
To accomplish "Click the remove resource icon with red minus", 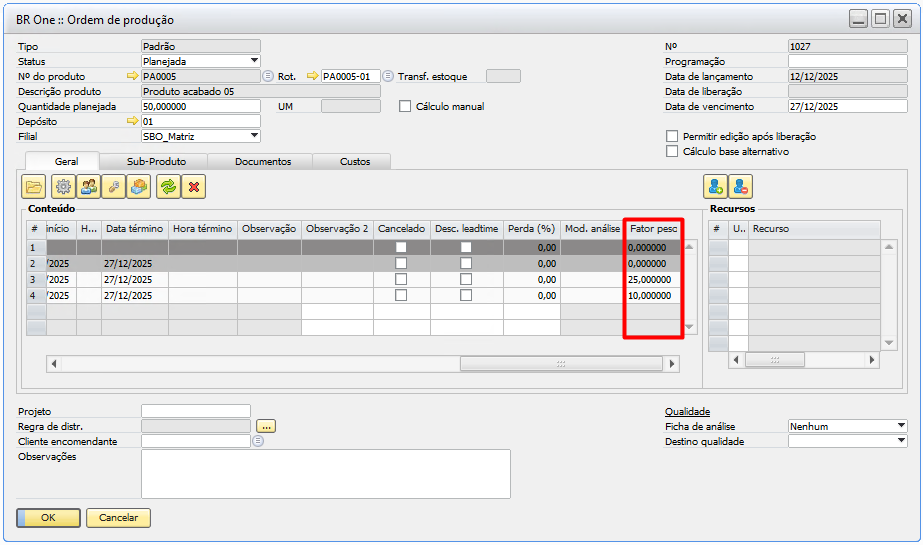I will [x=741, y=186].
